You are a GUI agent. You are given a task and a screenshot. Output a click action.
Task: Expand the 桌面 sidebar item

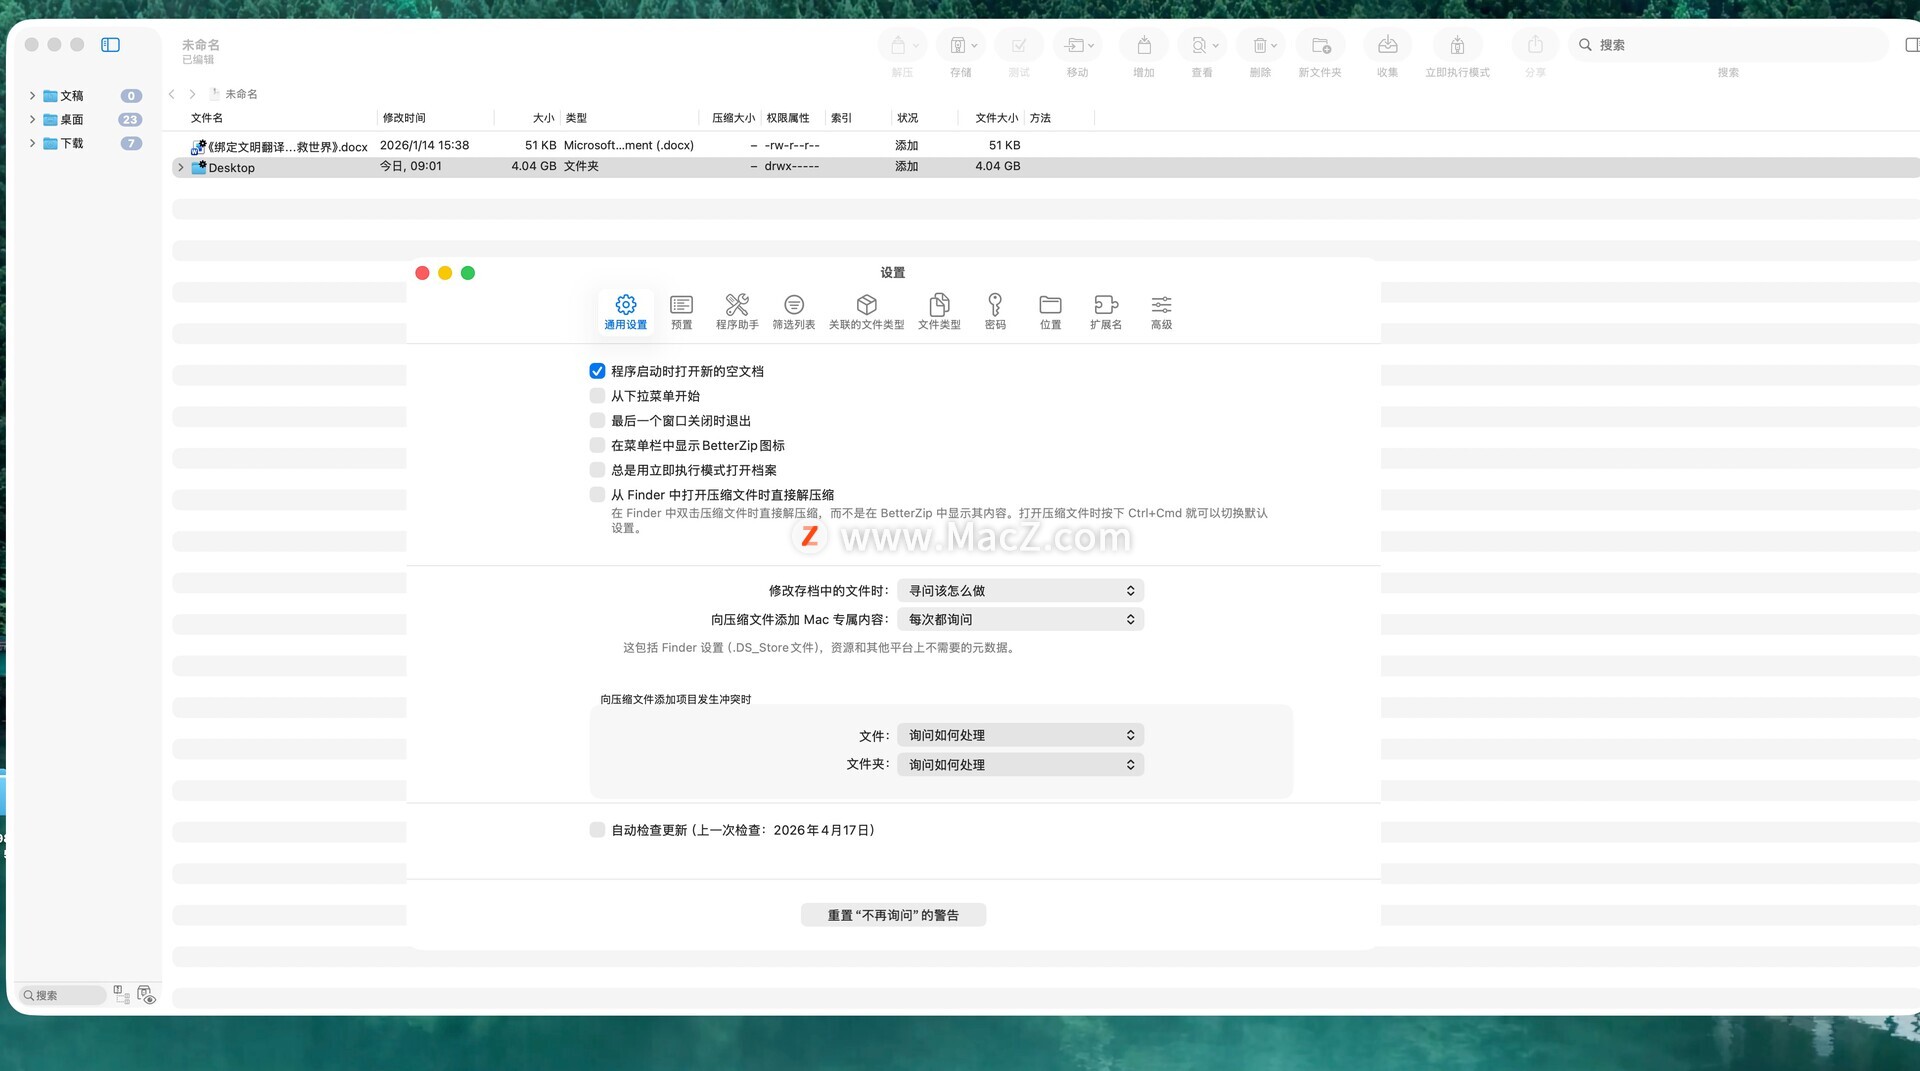[32, 120]
